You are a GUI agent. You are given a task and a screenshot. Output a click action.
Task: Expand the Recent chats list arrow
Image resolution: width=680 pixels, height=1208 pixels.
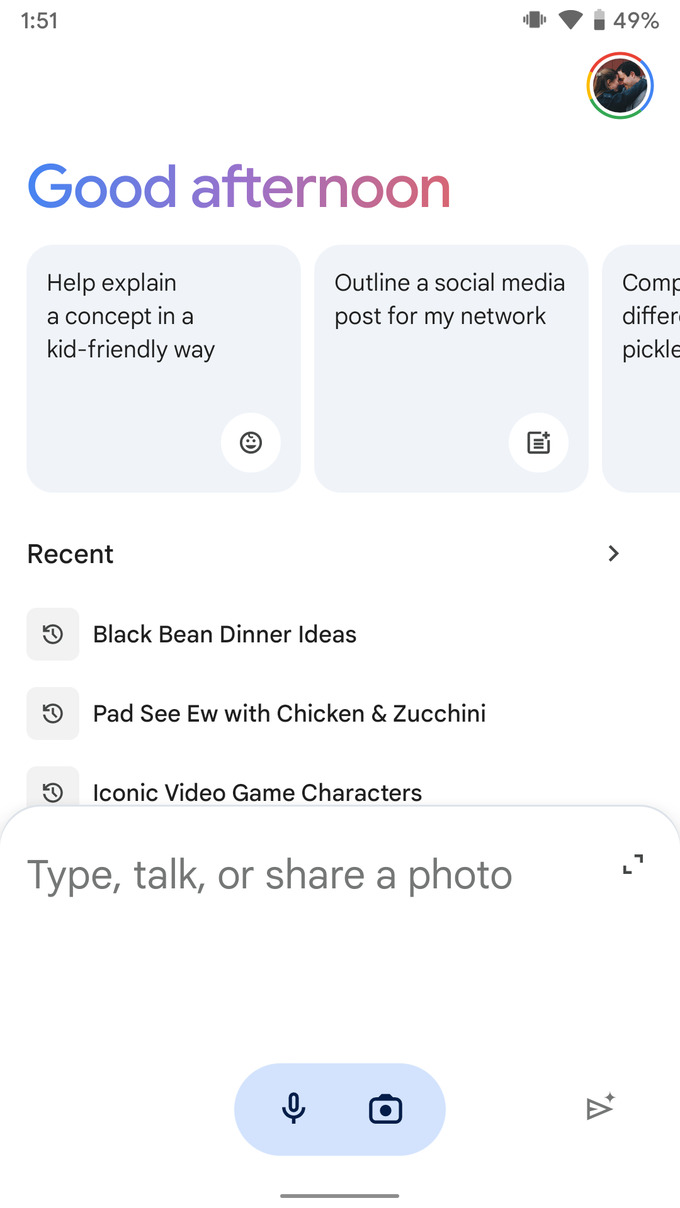click(614, 553)
